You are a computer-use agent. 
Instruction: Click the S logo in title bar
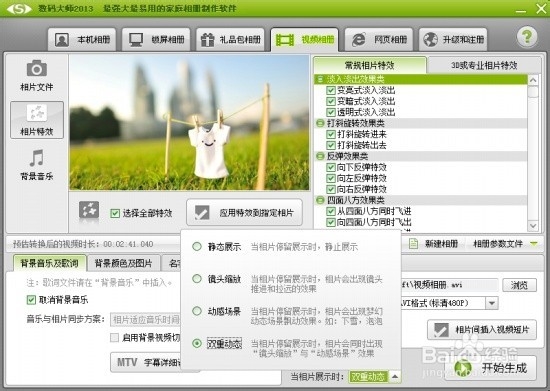pos(19,8)
